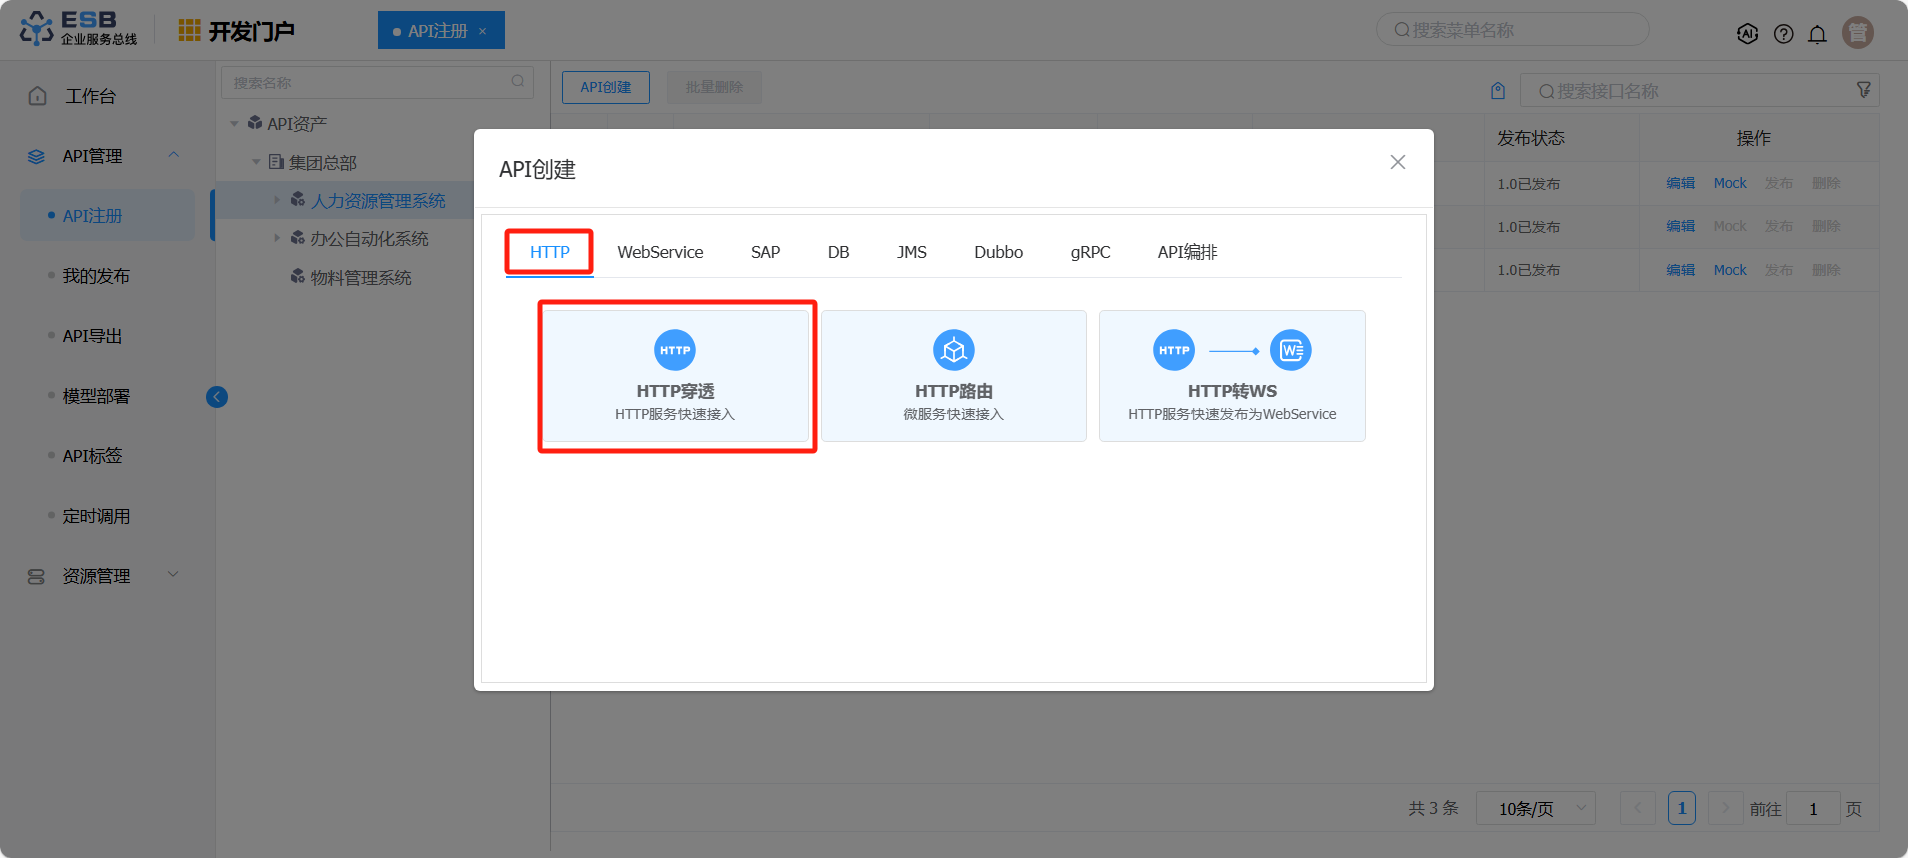The width and height of the screenshot is (1908, 858).
Task: Click Mock link in first table row
Action: click(x=1729, y=183)
